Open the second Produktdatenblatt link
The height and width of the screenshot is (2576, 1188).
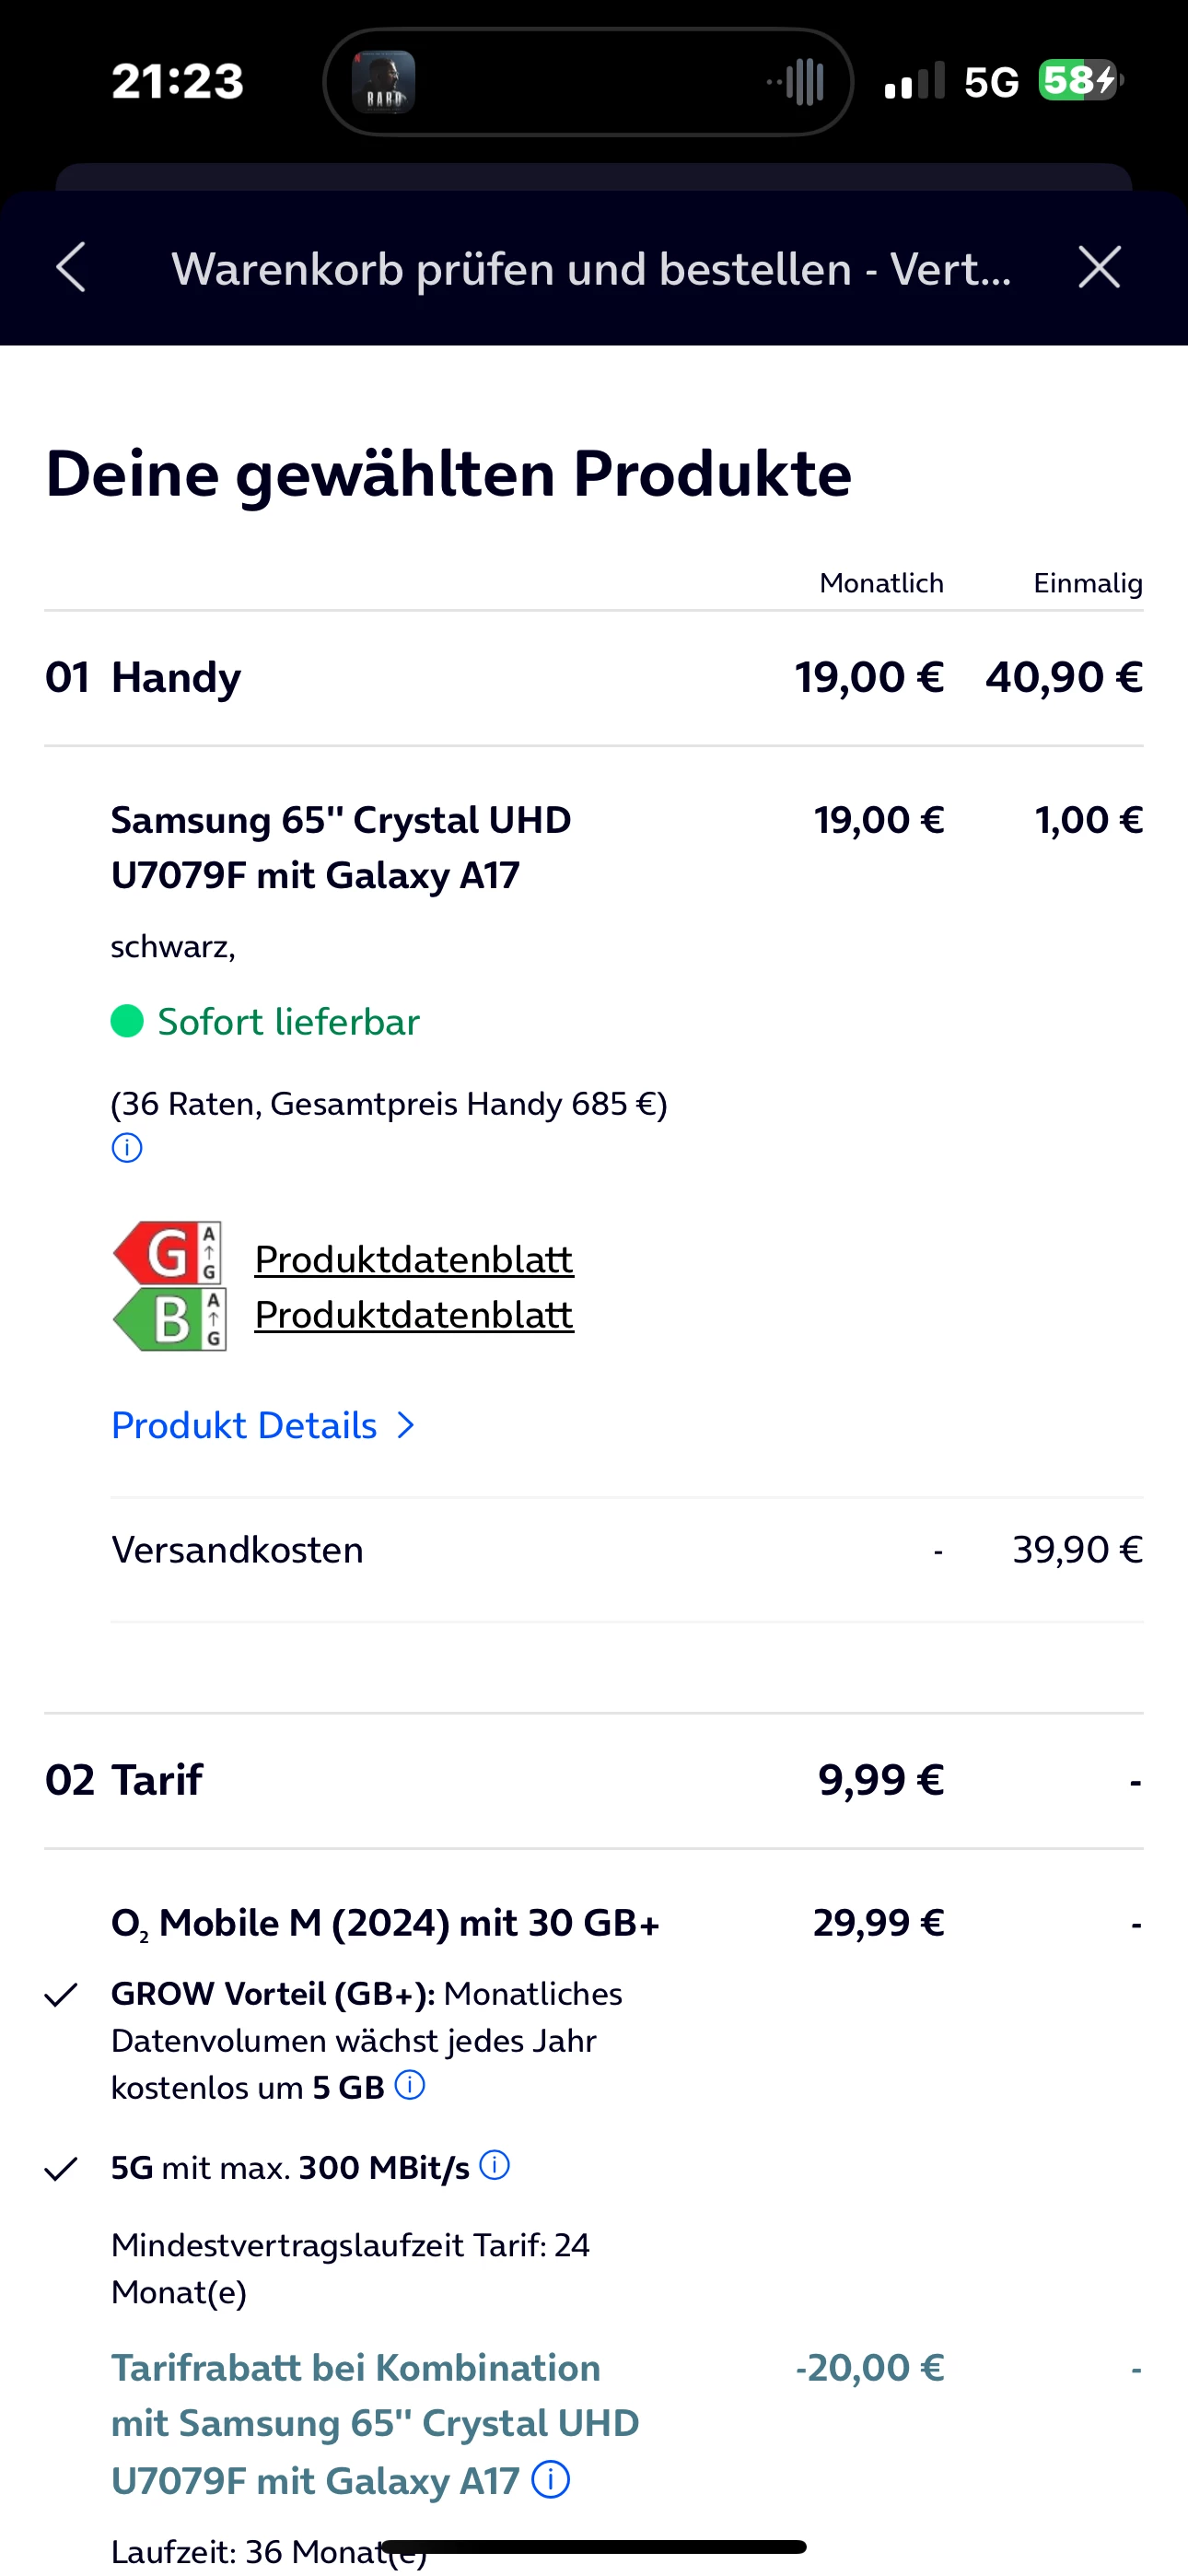414,1315
